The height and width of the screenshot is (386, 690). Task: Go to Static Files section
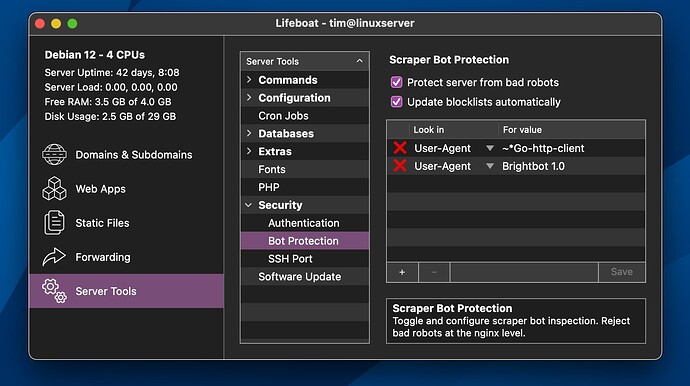tap(126, 223)
